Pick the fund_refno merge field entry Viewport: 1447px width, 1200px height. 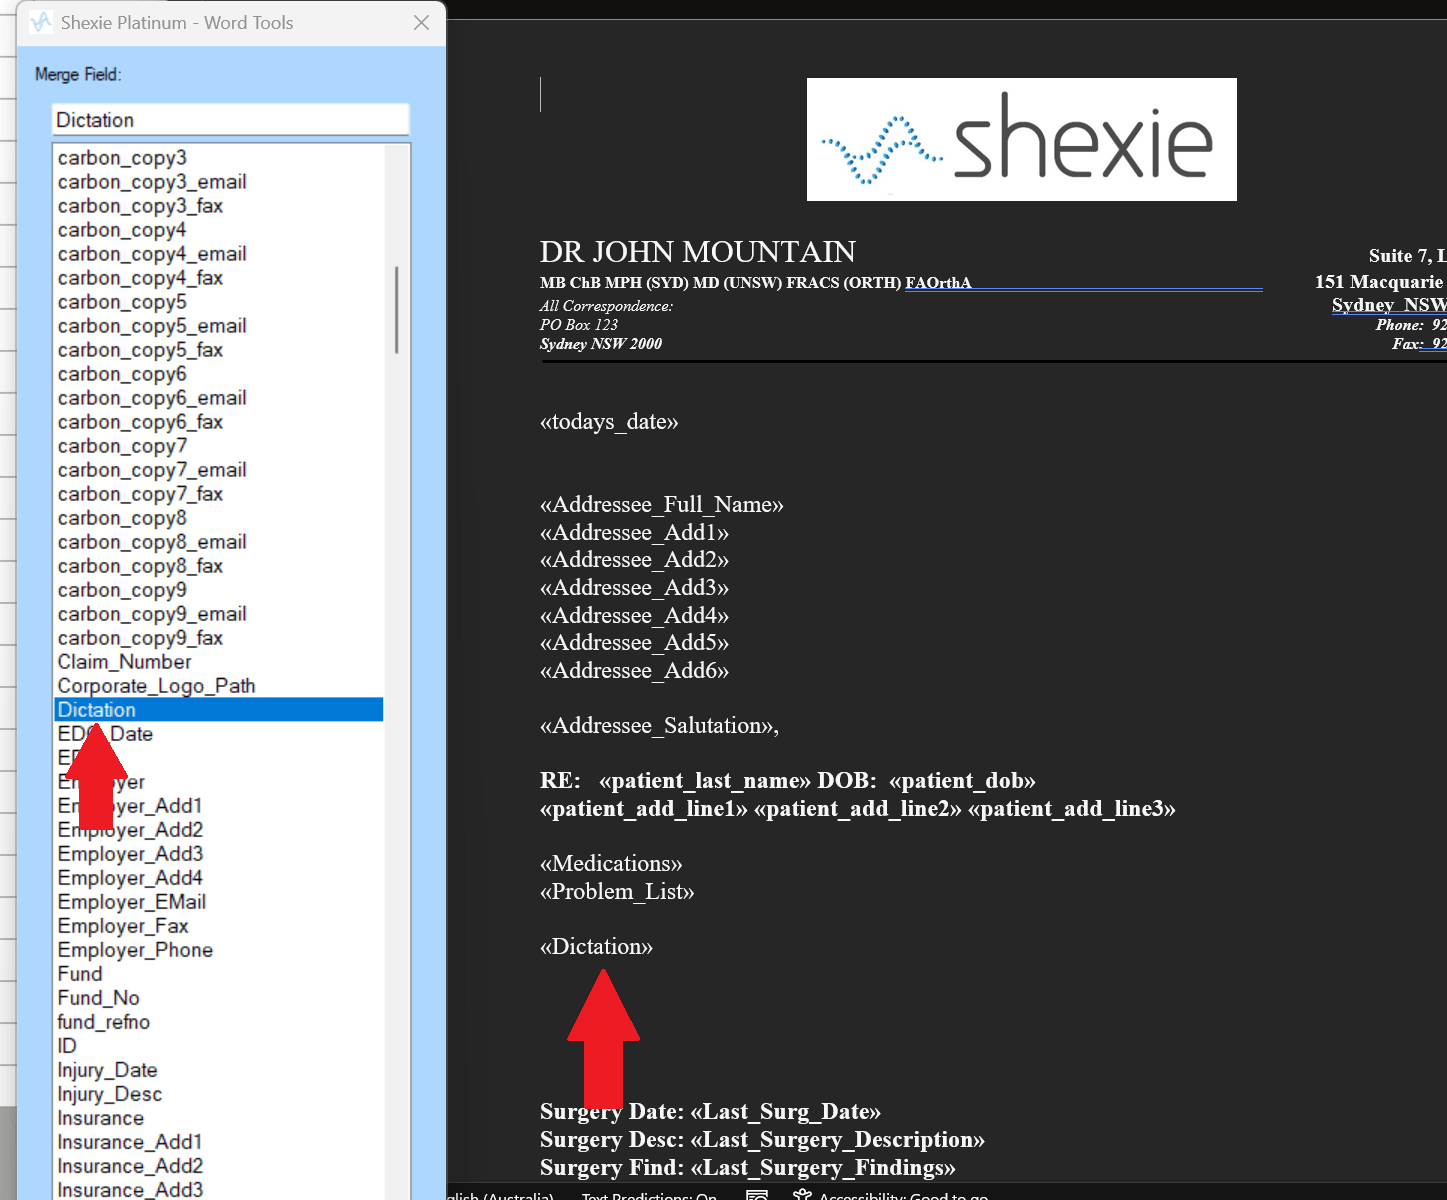218,1022
